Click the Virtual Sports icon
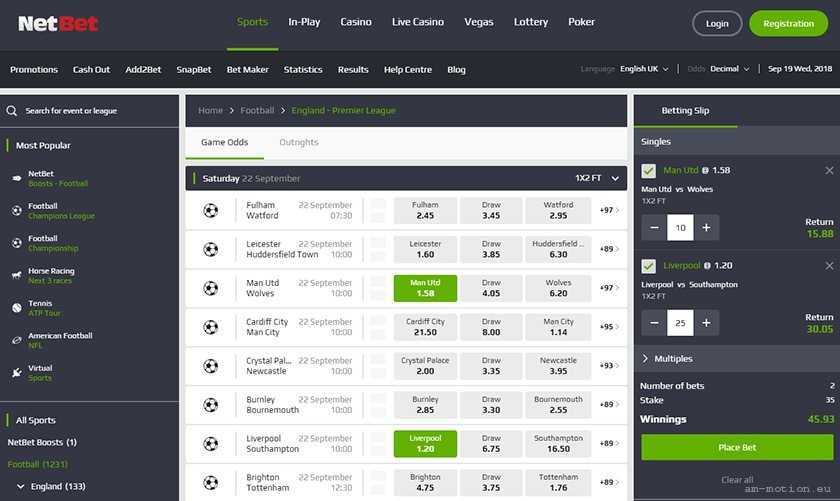The width and height of the screenshot is (840, 501). coord(17,373)
